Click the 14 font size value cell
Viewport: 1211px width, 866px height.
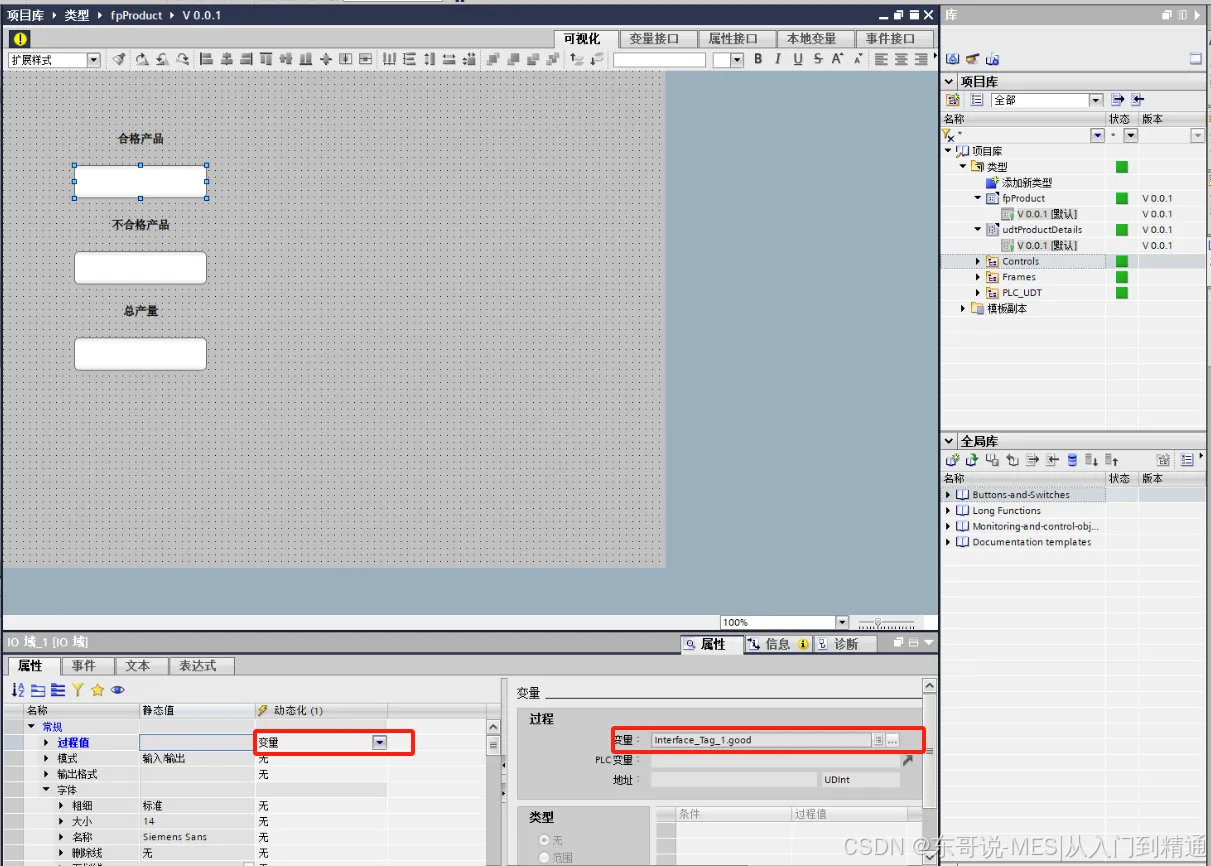point(197,821)
